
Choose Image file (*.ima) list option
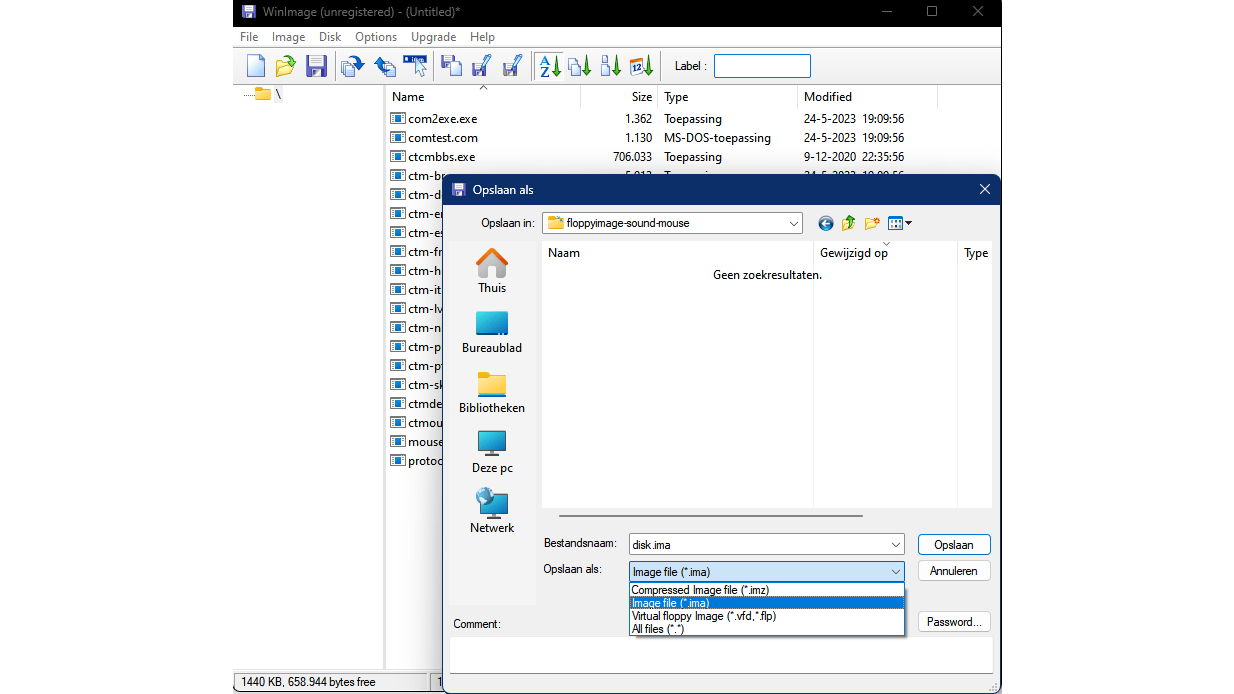(767, 603)
